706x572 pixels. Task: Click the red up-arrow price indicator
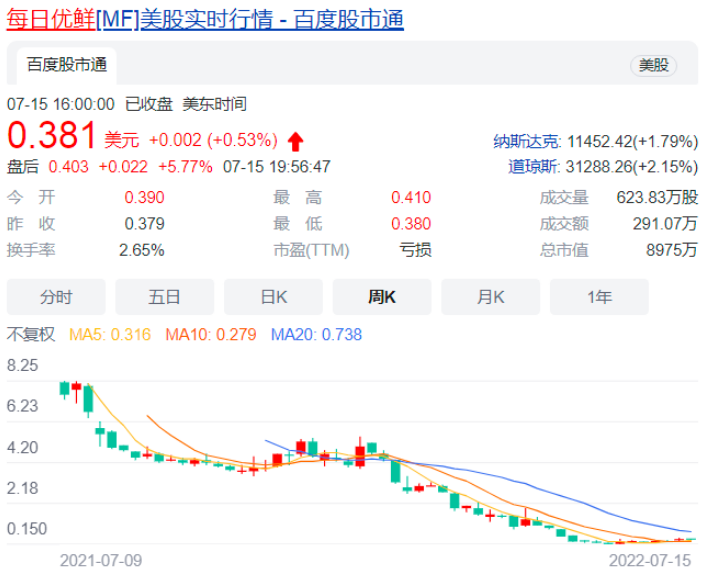[x=295, y=141]
